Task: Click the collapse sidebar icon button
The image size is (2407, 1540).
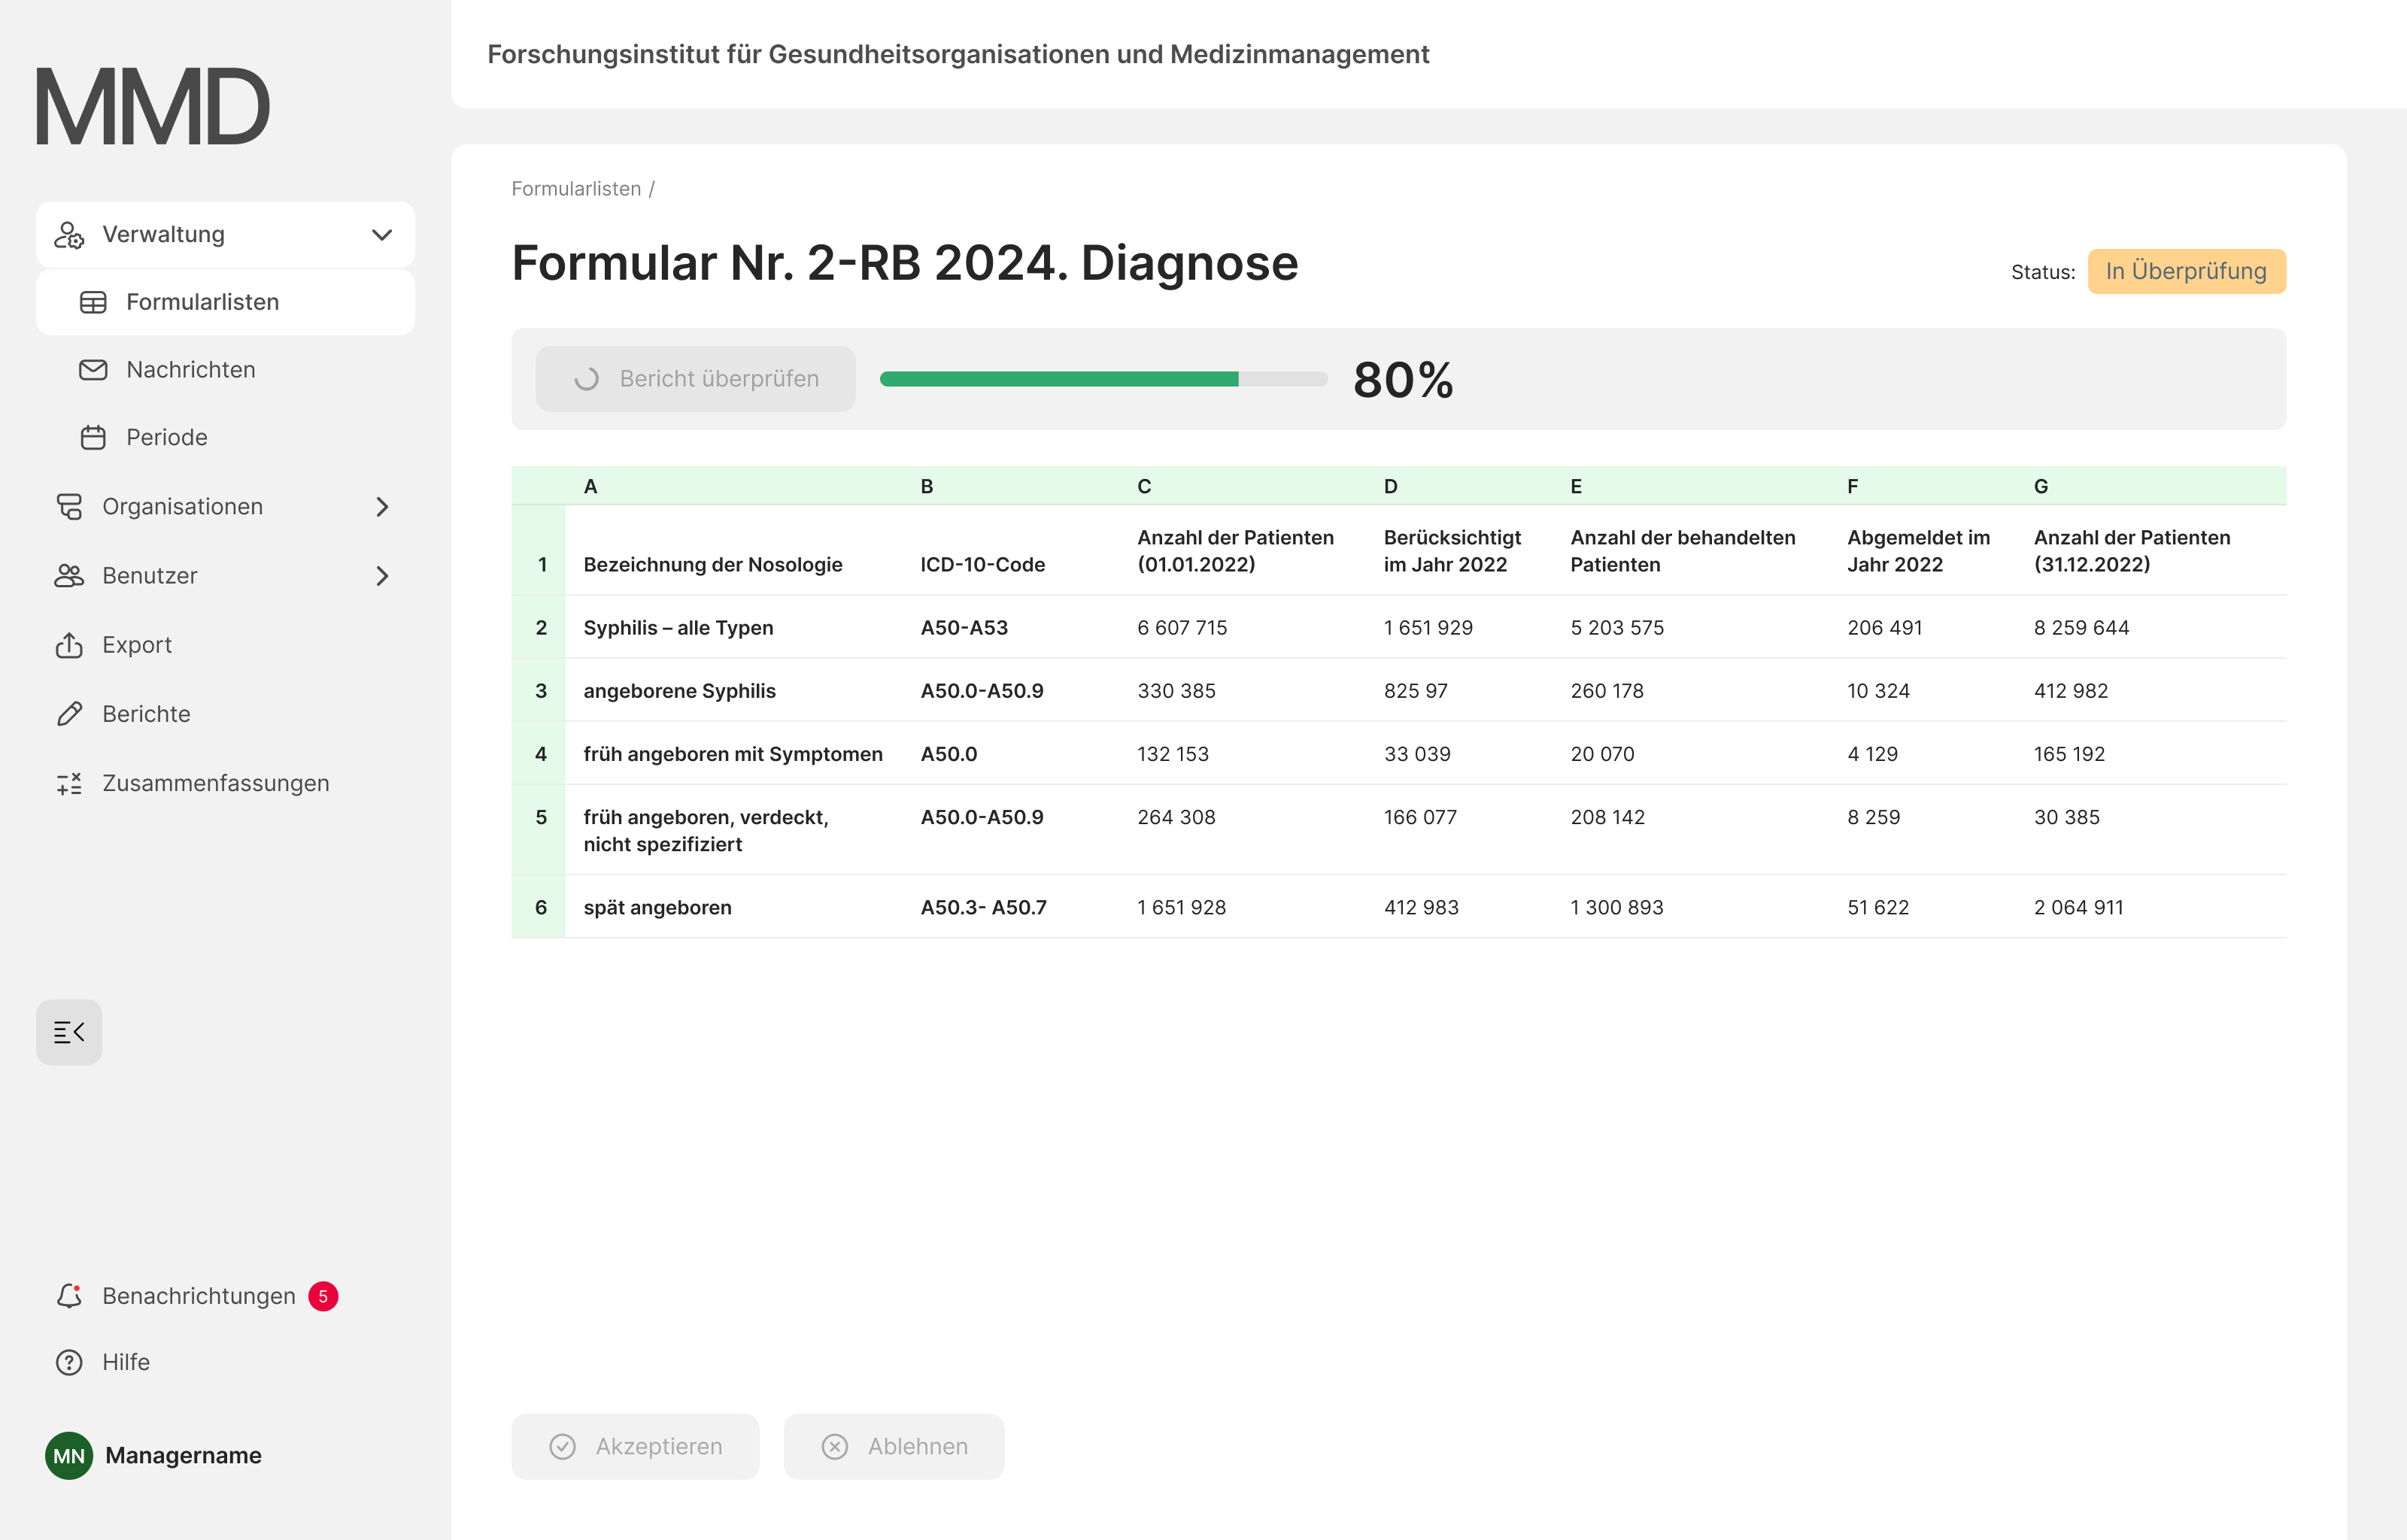Action: click(x=69, y=1032)
